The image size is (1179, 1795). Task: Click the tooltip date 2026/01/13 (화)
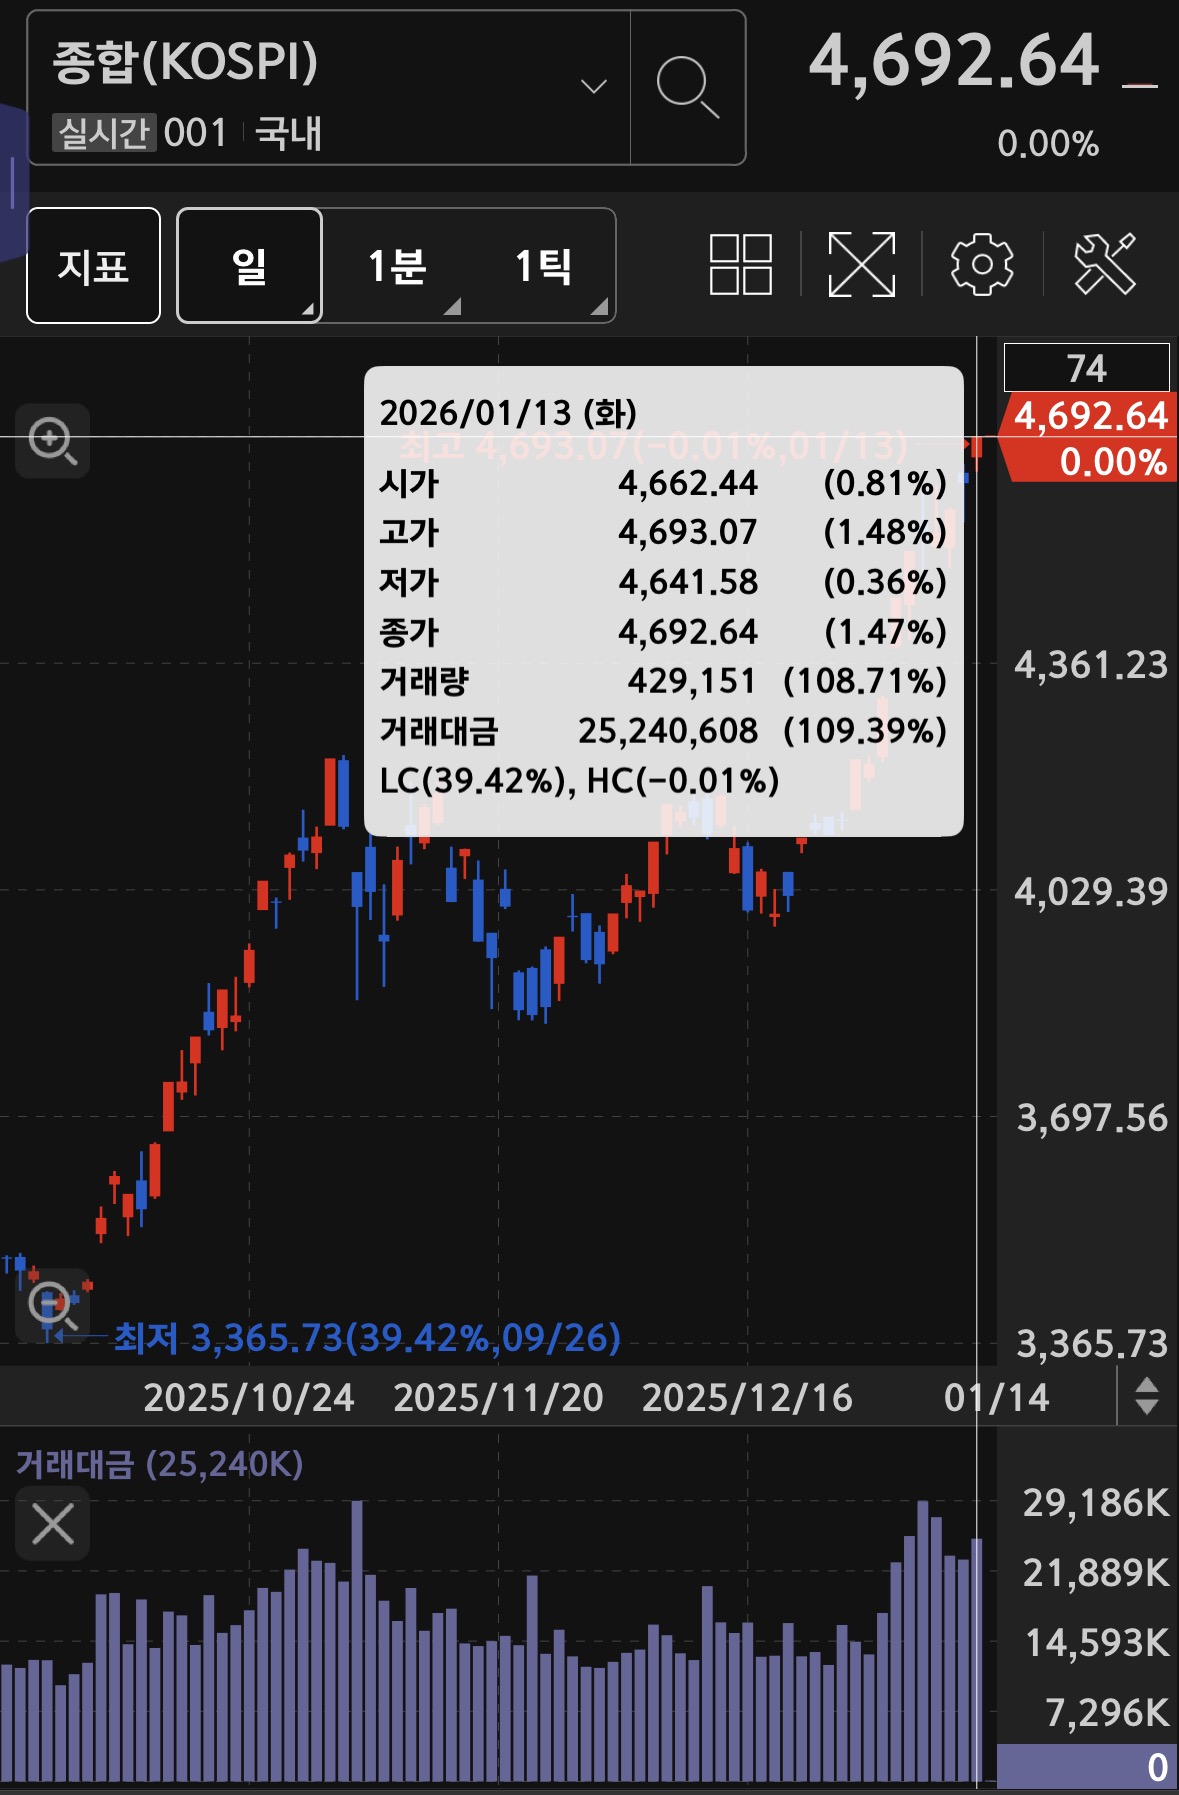tap(508, 413)
